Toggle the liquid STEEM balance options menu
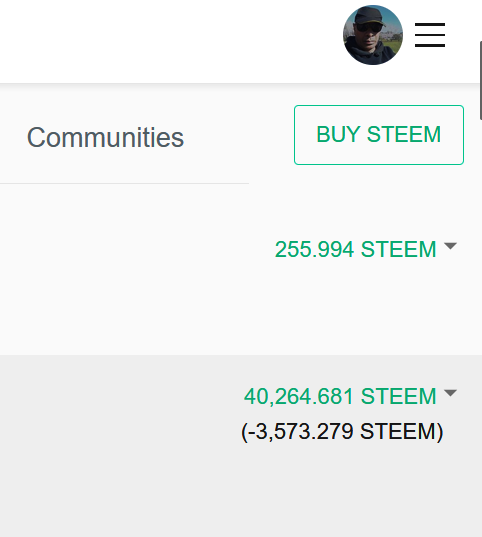The width and height of the screenshot is (482, 537). tap(450, 246)
